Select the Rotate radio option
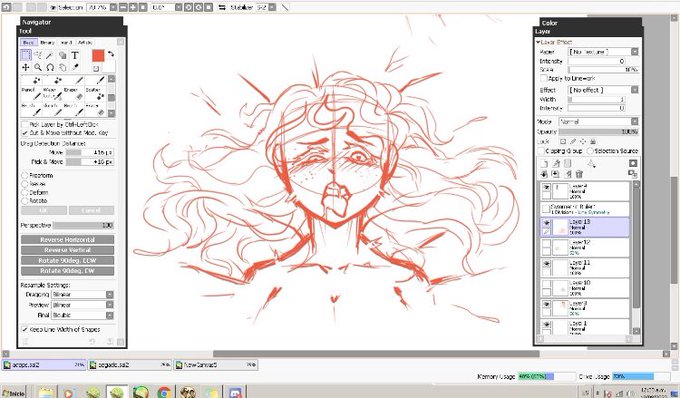Viewport: 680px width, 398px height. (25, 201)
